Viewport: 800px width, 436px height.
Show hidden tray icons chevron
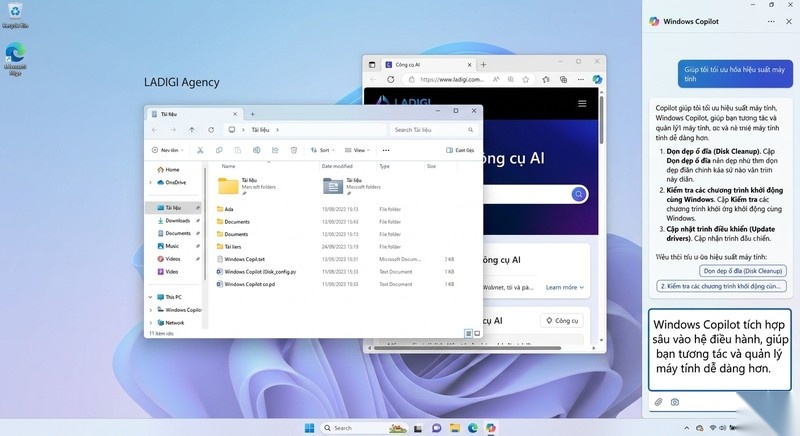click(x=687, y=428)
